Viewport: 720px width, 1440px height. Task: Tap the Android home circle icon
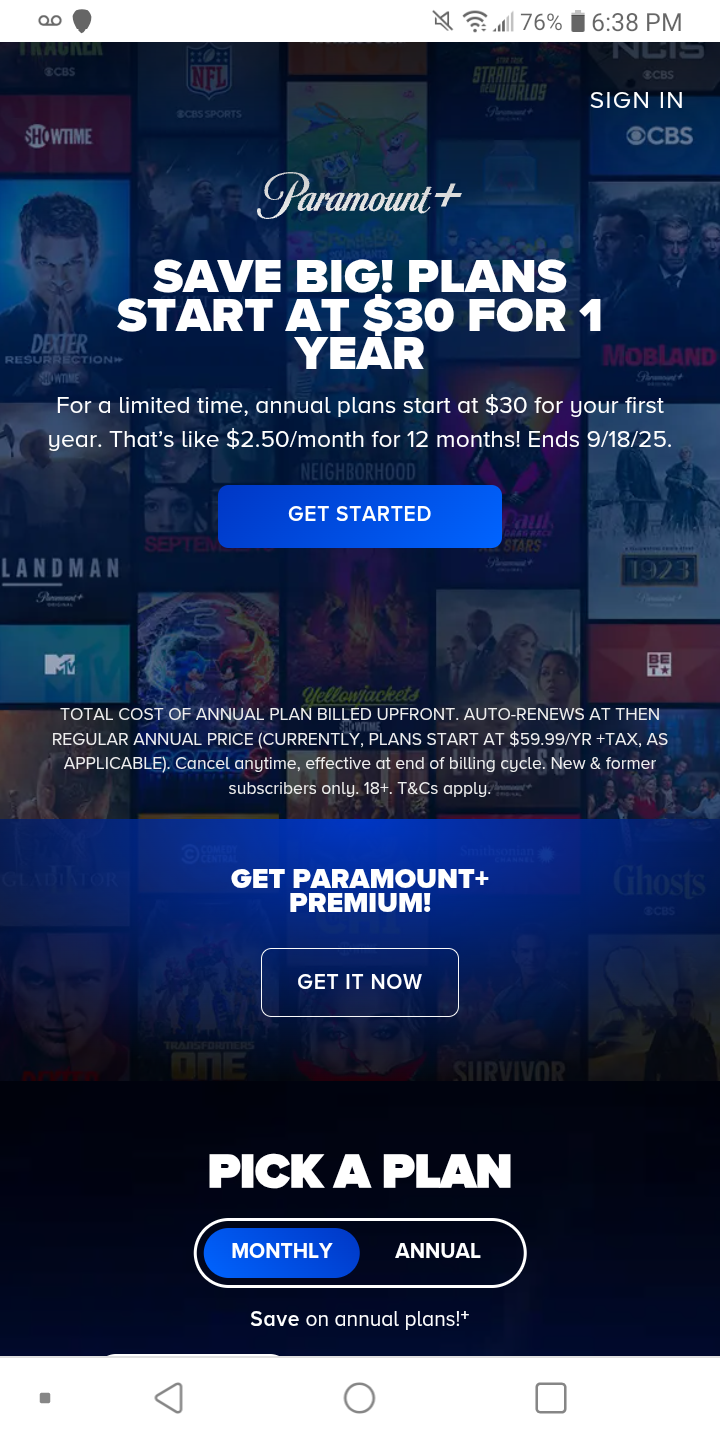tap(359, 1397)
